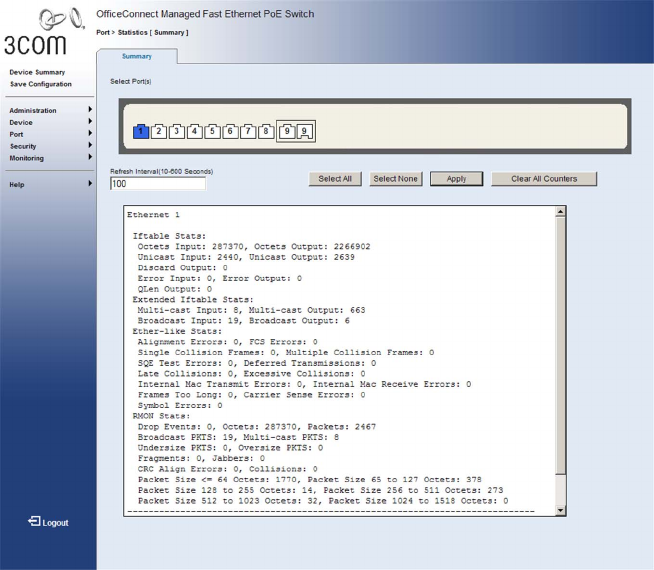Click the 'Unicast Input: 2440' line
The height and width of the screenshot is (570, 654).
point(246,257)
